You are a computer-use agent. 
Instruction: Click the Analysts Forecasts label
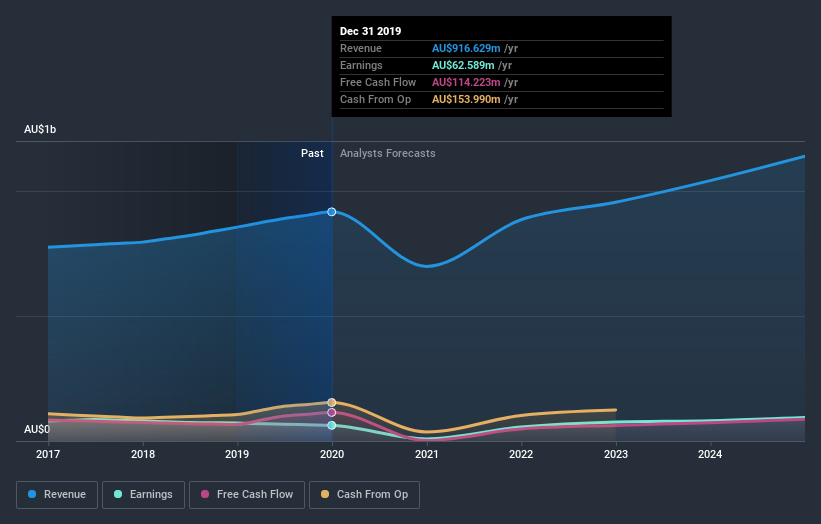[x=387, y=153]
